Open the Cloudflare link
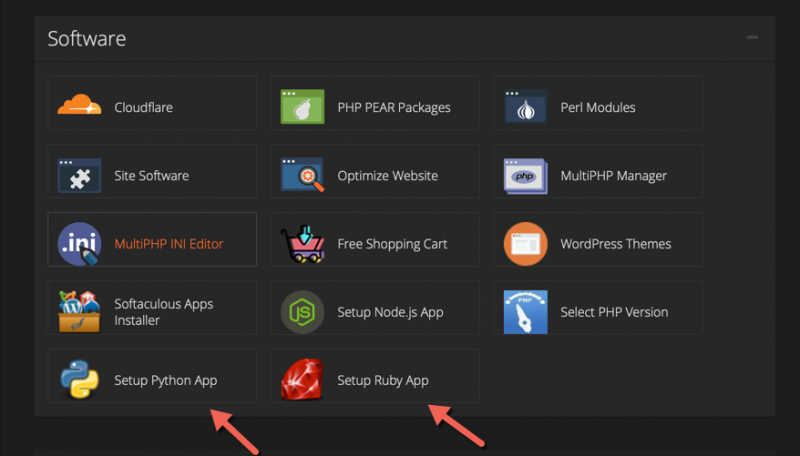This screenshot has width=800, height=456. (143, 108)
